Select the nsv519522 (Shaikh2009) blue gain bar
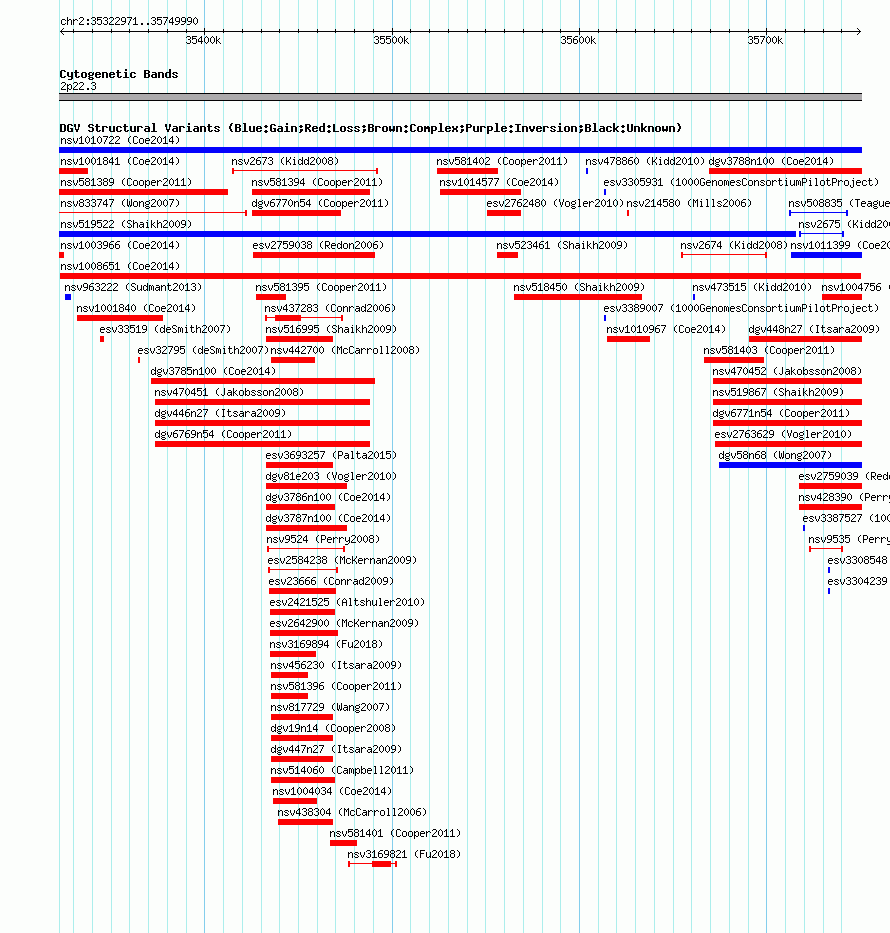Viewport: 890px width, 933px height. [x=427, y=234]
